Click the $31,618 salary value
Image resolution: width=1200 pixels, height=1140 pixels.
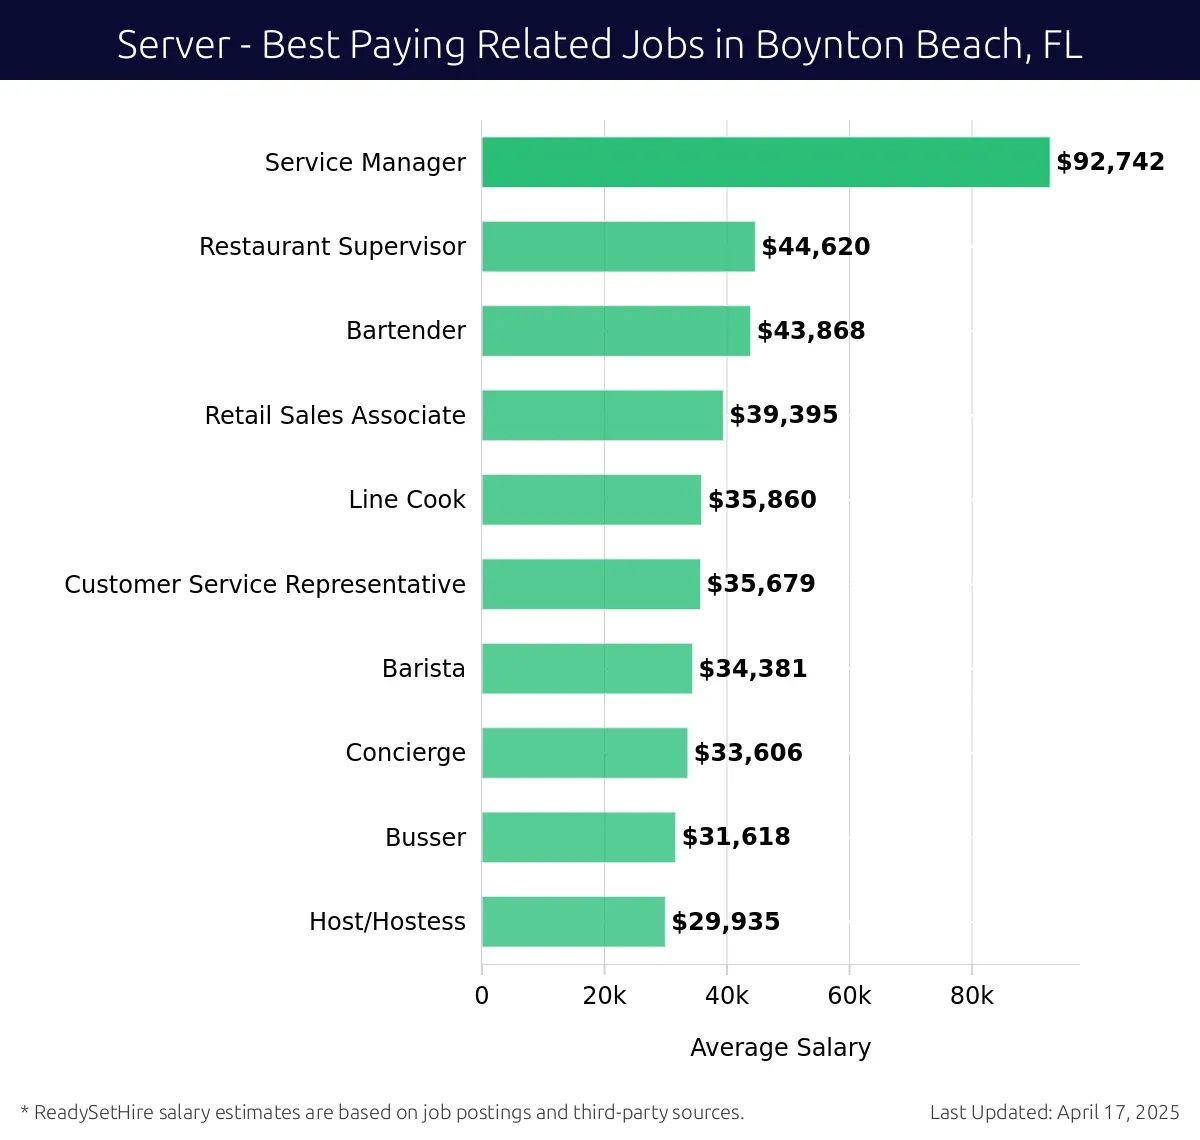pos(736,837)
